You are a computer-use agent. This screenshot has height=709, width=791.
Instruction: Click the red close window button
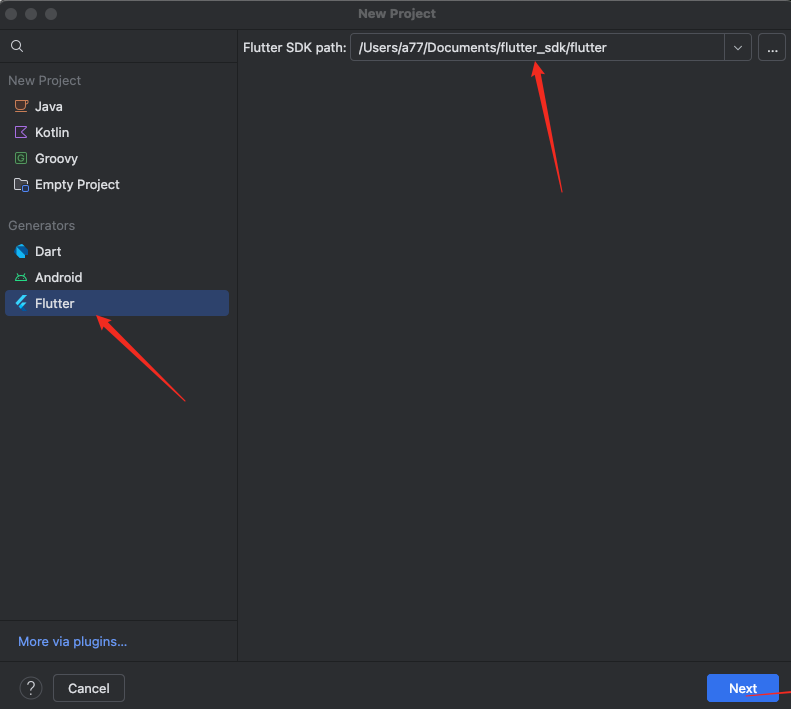click(x=11, y=14)
